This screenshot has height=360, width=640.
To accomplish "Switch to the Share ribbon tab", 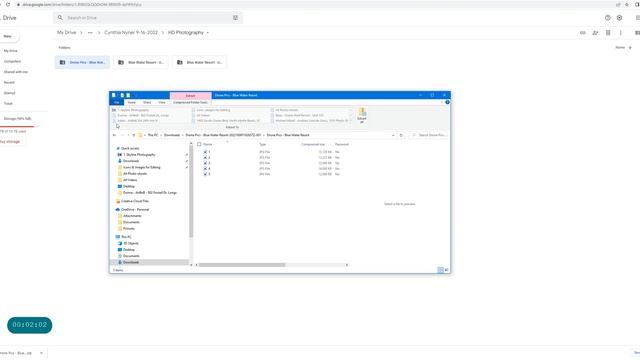I will click(x=147, y=102).
